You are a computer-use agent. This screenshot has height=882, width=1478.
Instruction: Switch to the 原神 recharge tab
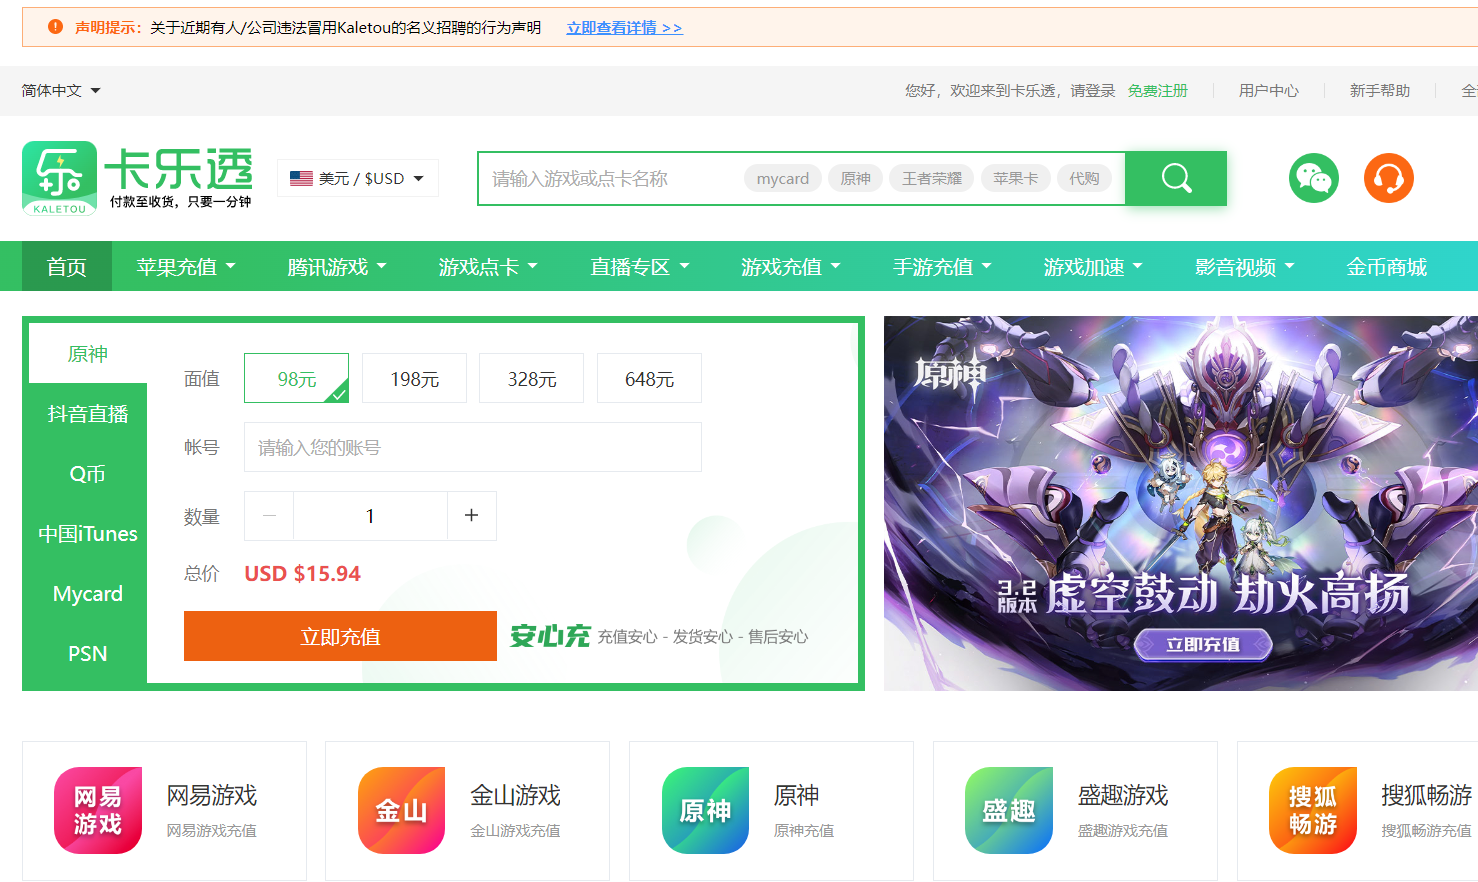(x=88, y=354)
